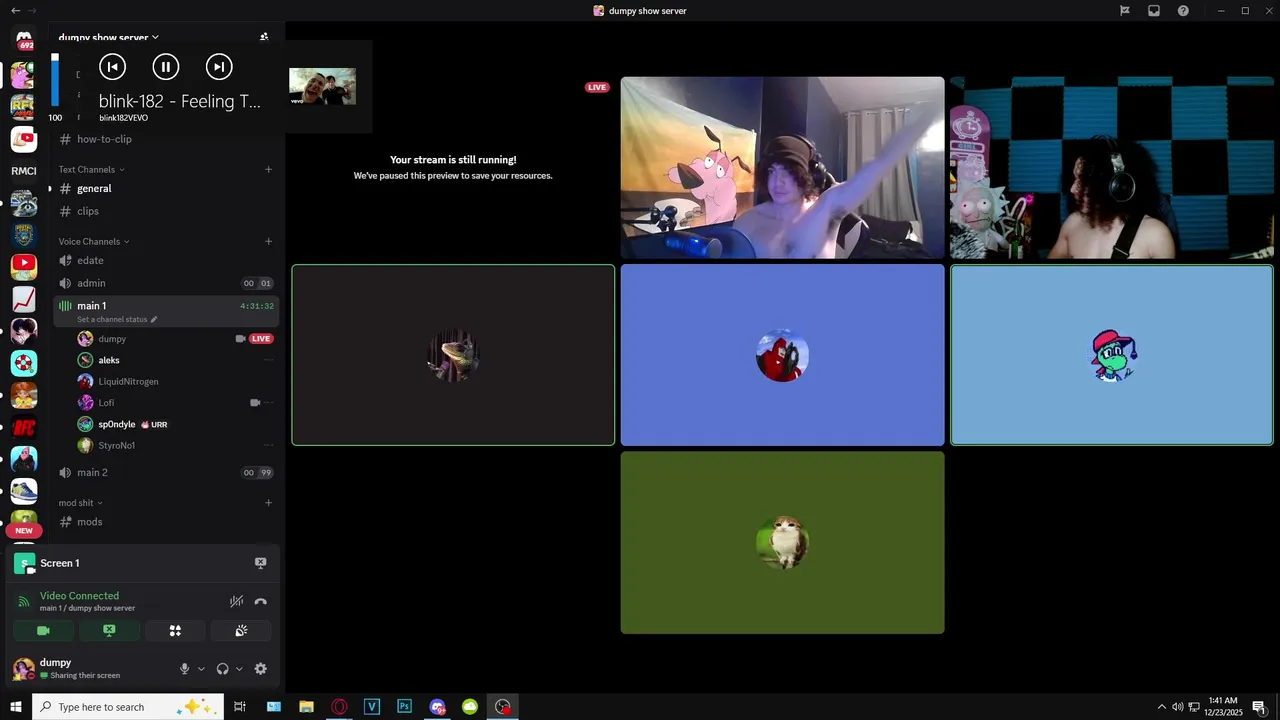Image resolution: width=1280 pixels, height=720 pixels.
Task: Click Set a channel status
Action: [116, 320]
